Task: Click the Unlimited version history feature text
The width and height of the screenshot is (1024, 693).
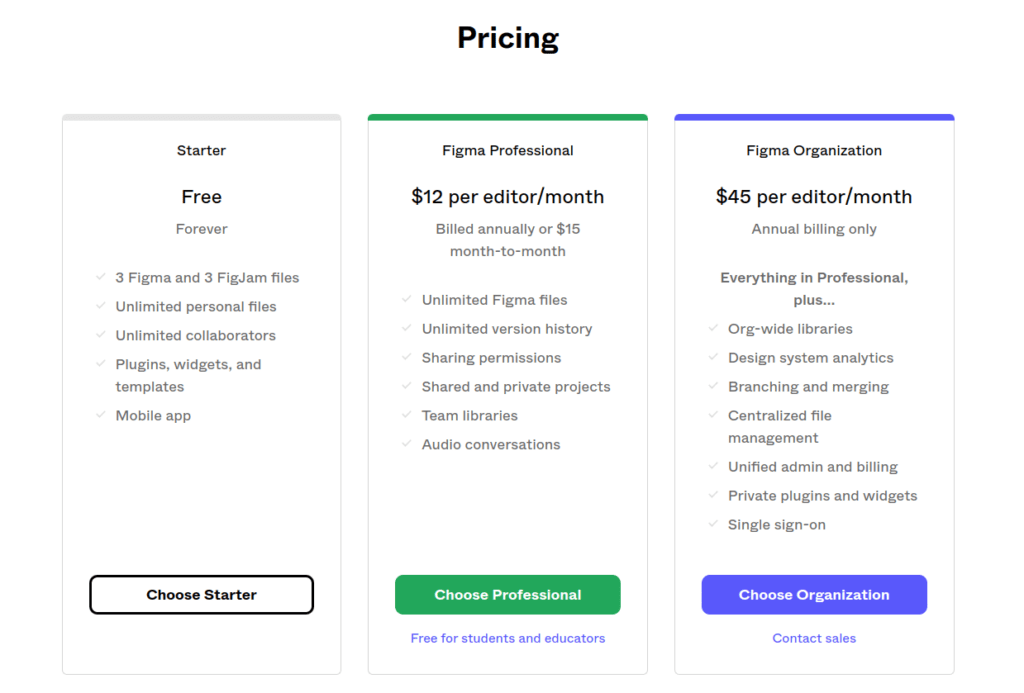Action: [x=507, y=329]
